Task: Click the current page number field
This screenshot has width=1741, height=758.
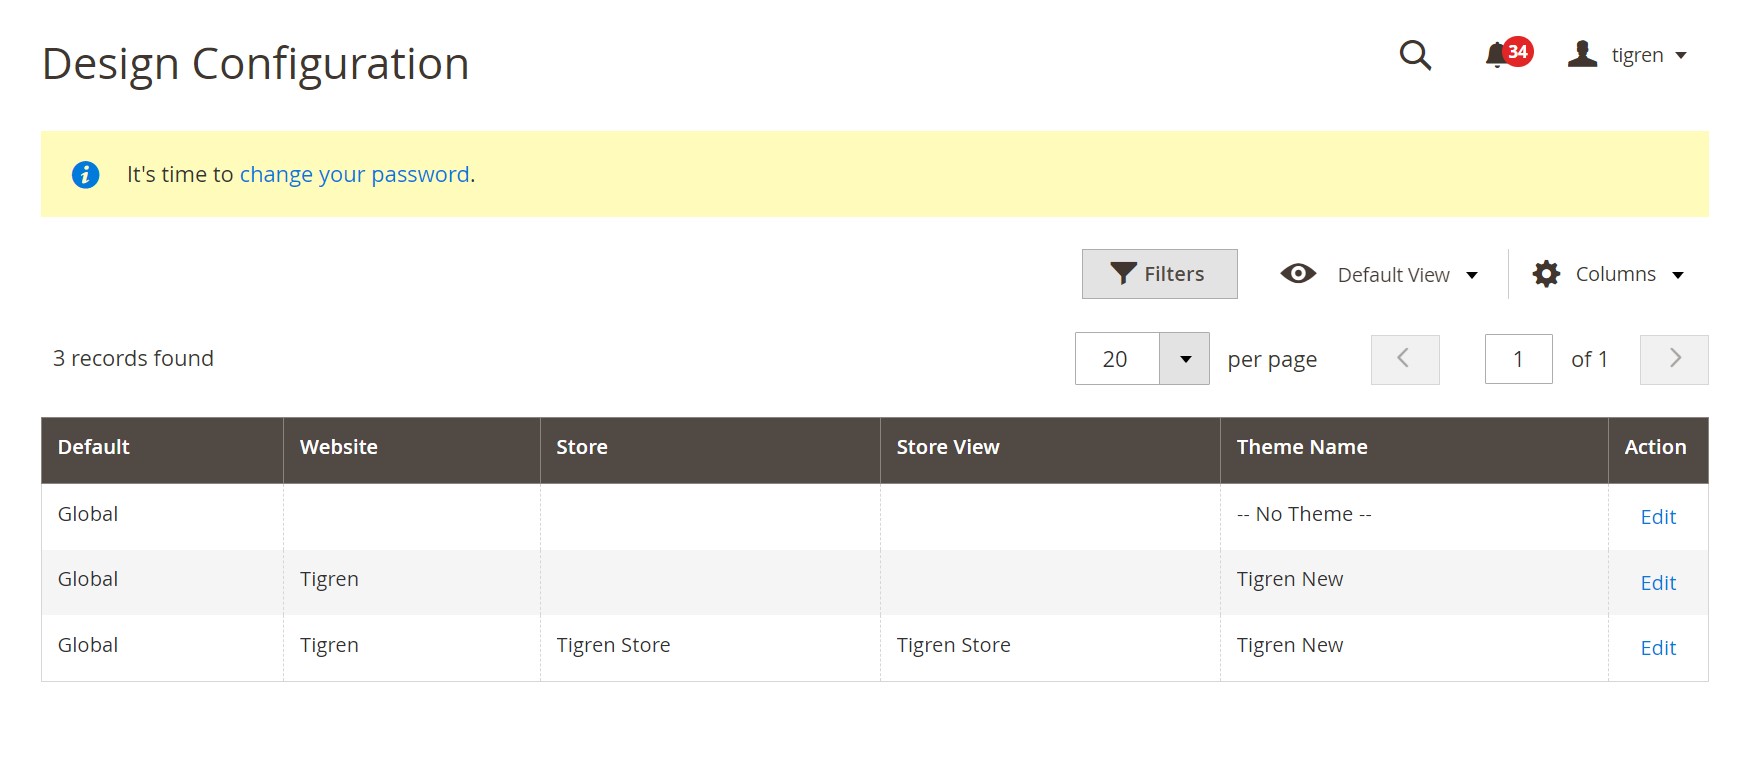Action: [1518, 359]
